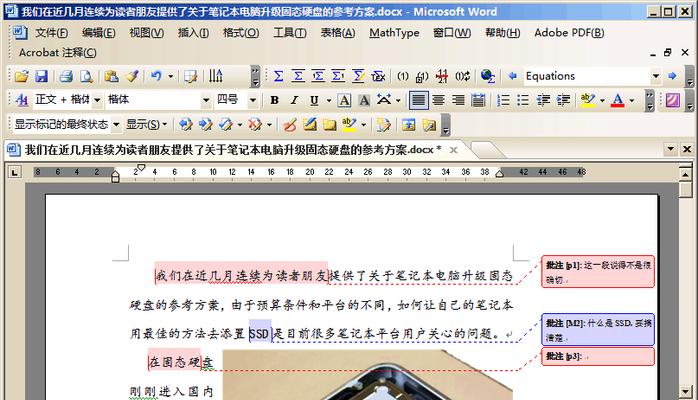Click the Bulleted list icon
The height and width of the screenshot is (400, 698).
click(523, 100)
